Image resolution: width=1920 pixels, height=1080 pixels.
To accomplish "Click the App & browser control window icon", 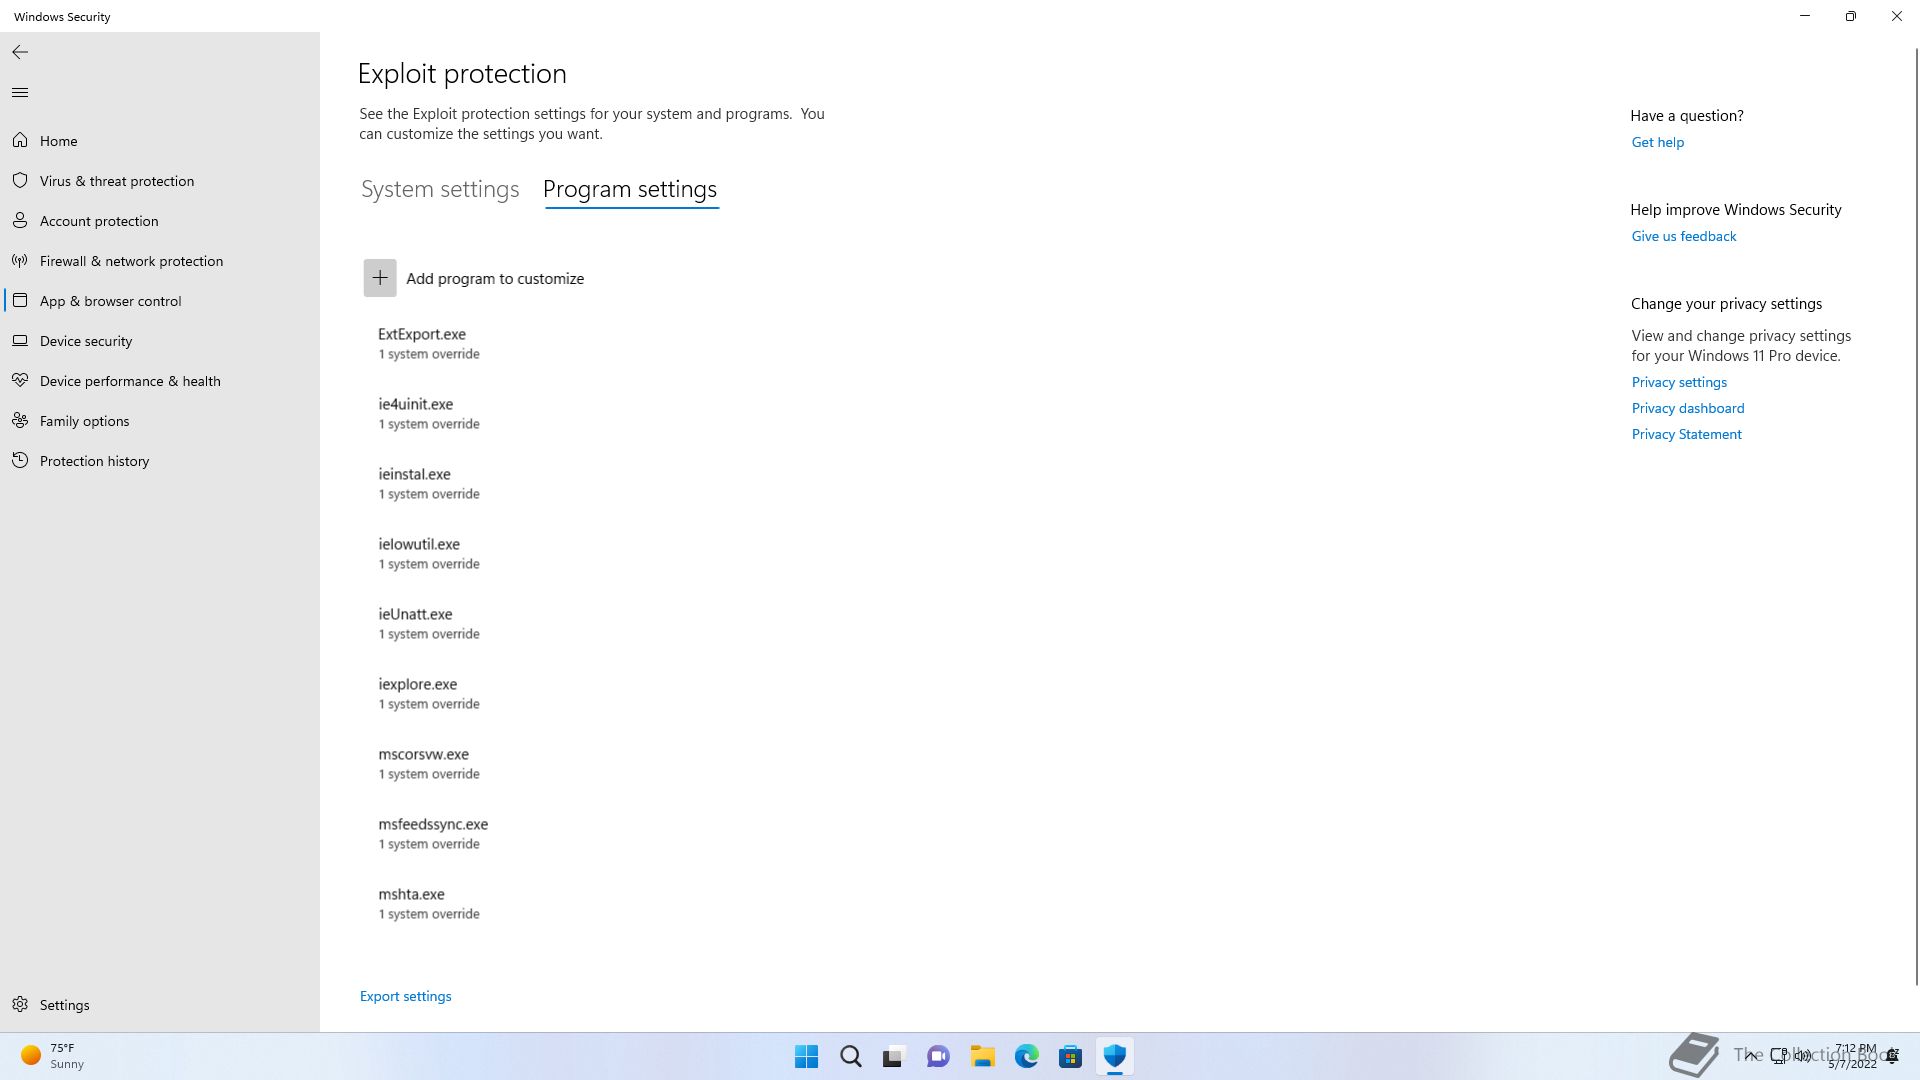I will coord(20,301).
